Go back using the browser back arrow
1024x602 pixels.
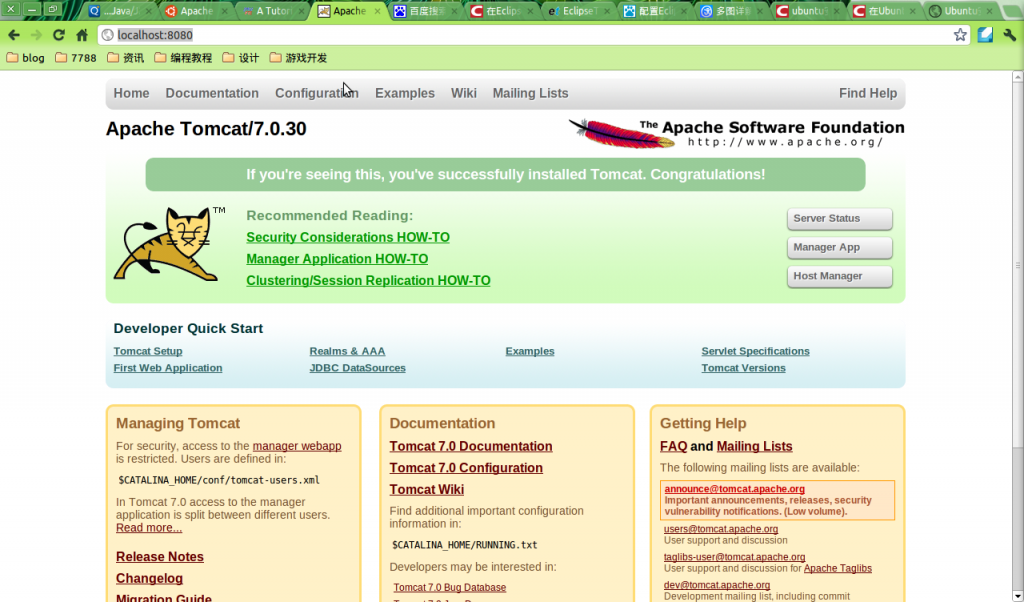(x=14, y=35)
